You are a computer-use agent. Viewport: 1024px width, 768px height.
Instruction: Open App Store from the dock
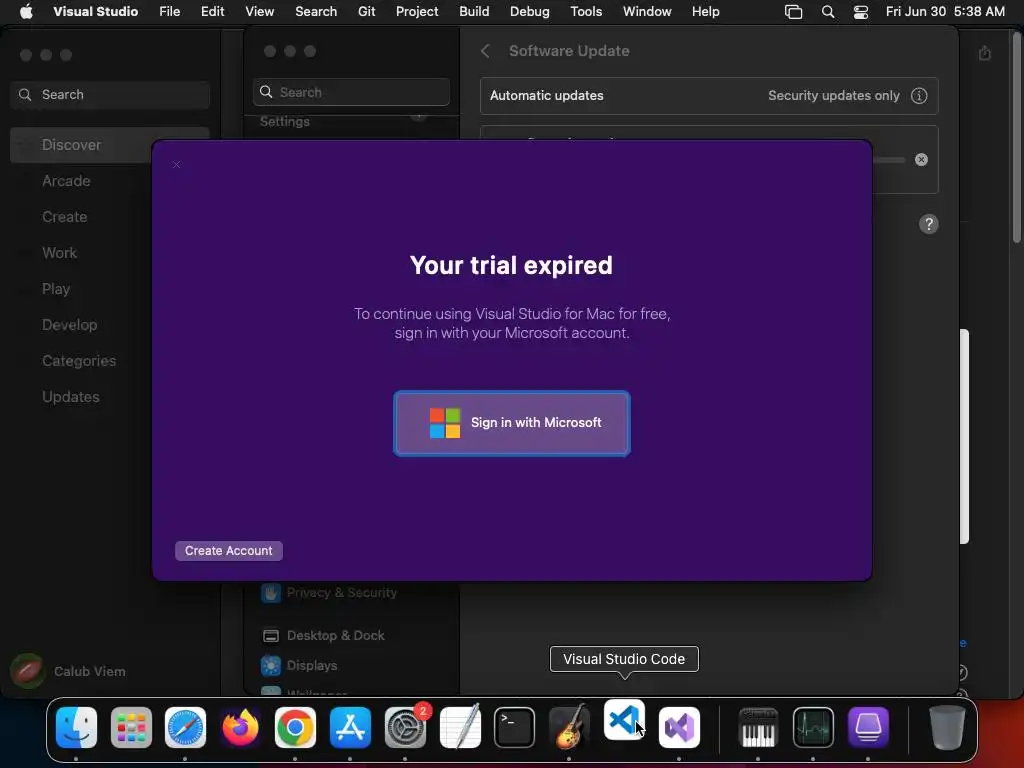coord(350,728)
